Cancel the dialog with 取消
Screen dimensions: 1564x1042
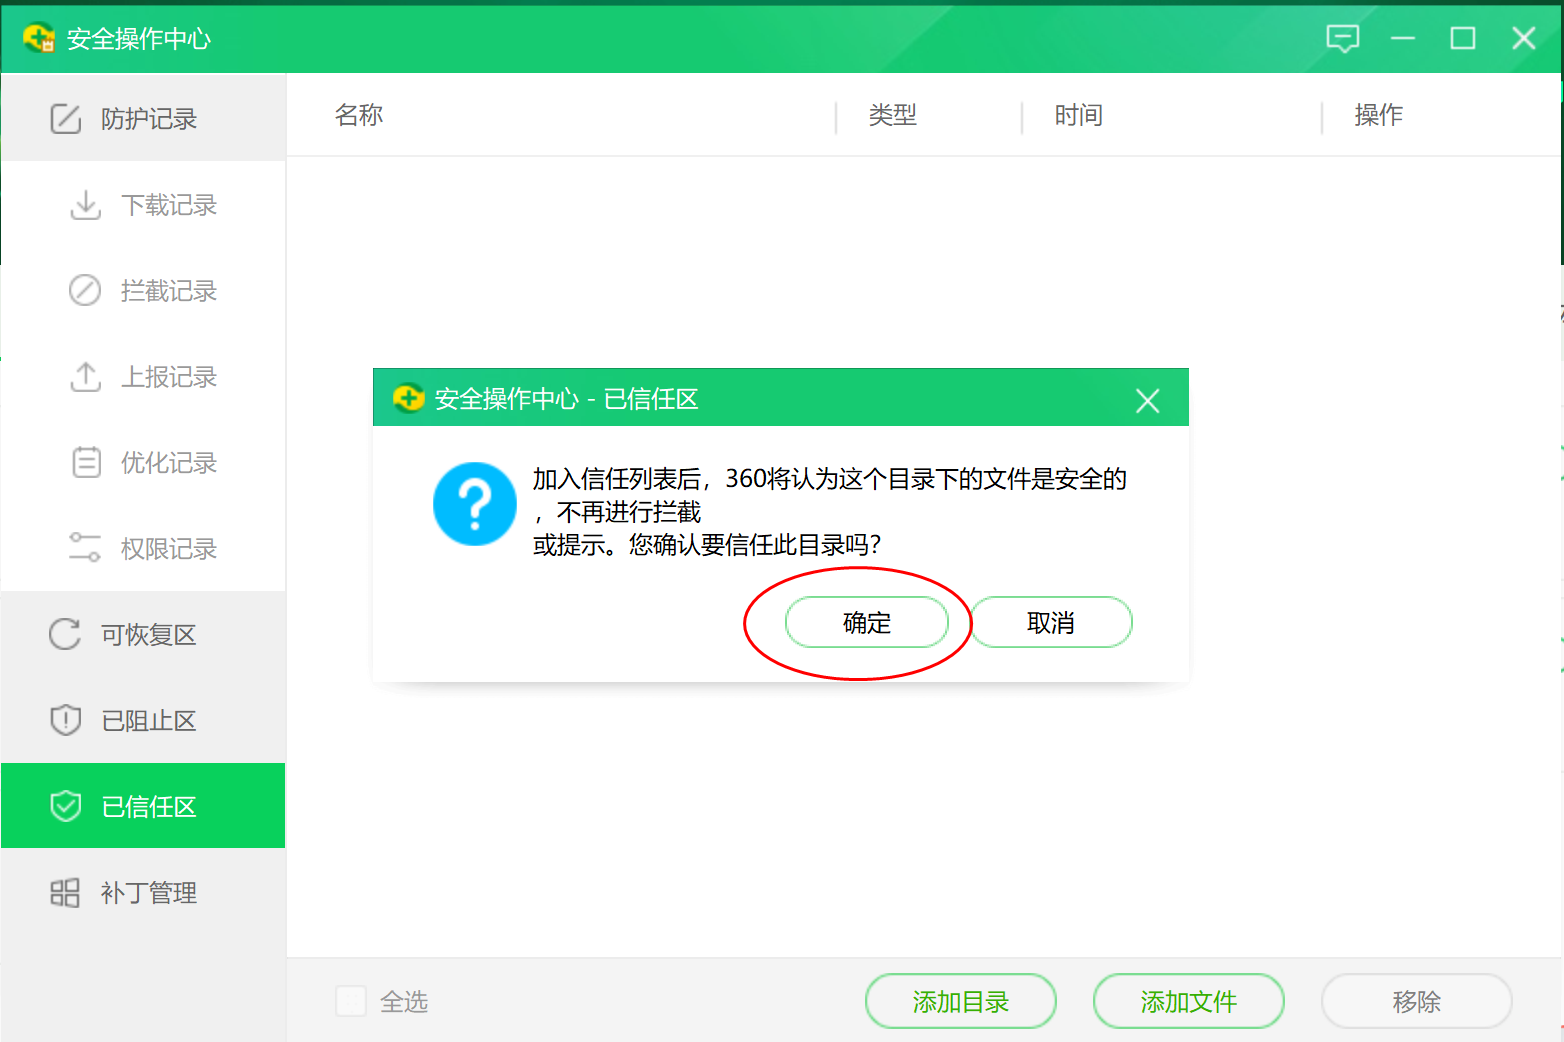1051,623
